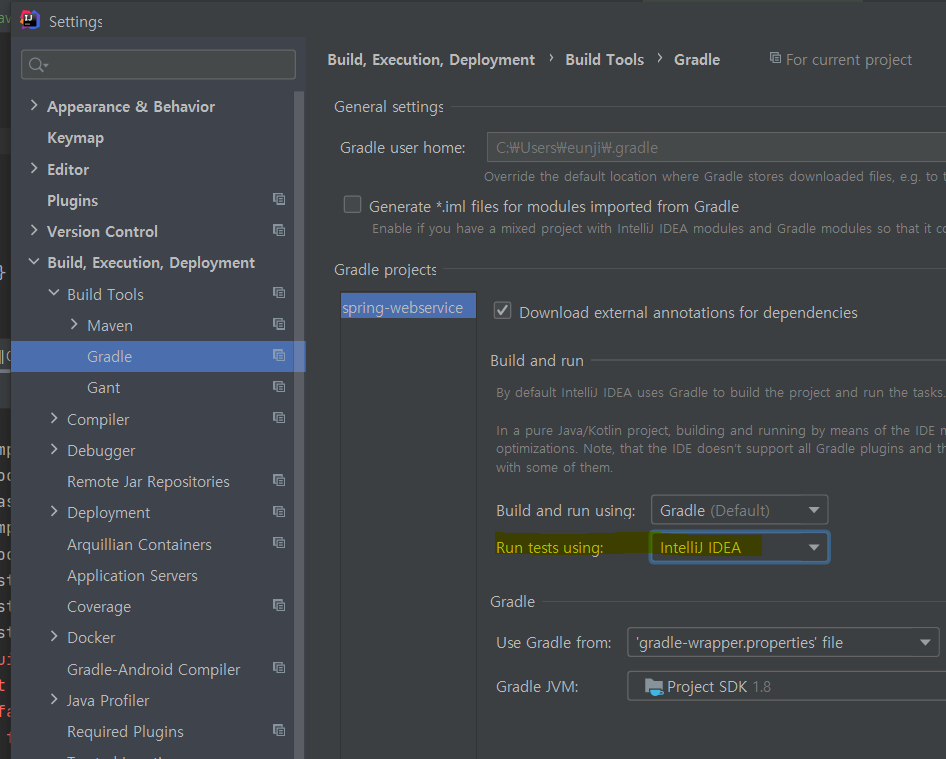The width and height of the screenshot is (946, 759).
Task: Collapse the Build Tools node
Action: (54, 293)
